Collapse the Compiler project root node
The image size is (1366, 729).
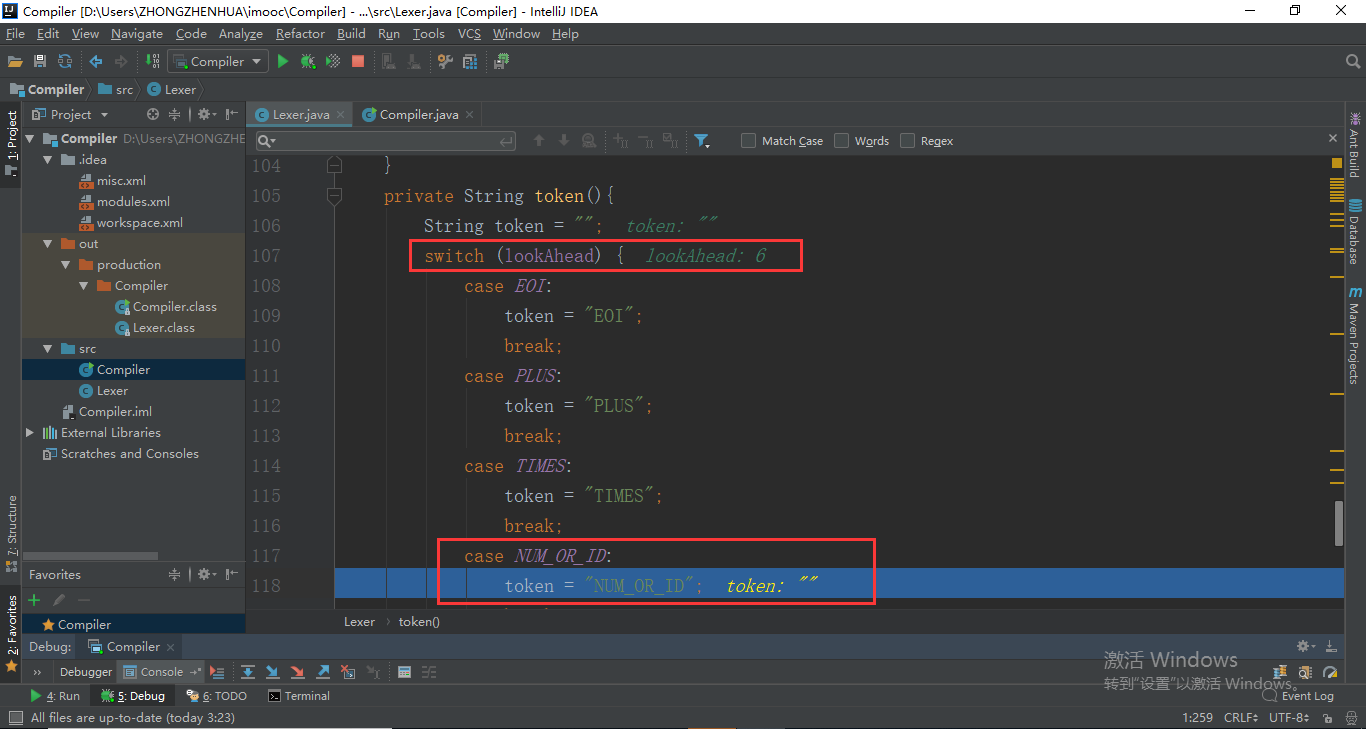[30, 139]
